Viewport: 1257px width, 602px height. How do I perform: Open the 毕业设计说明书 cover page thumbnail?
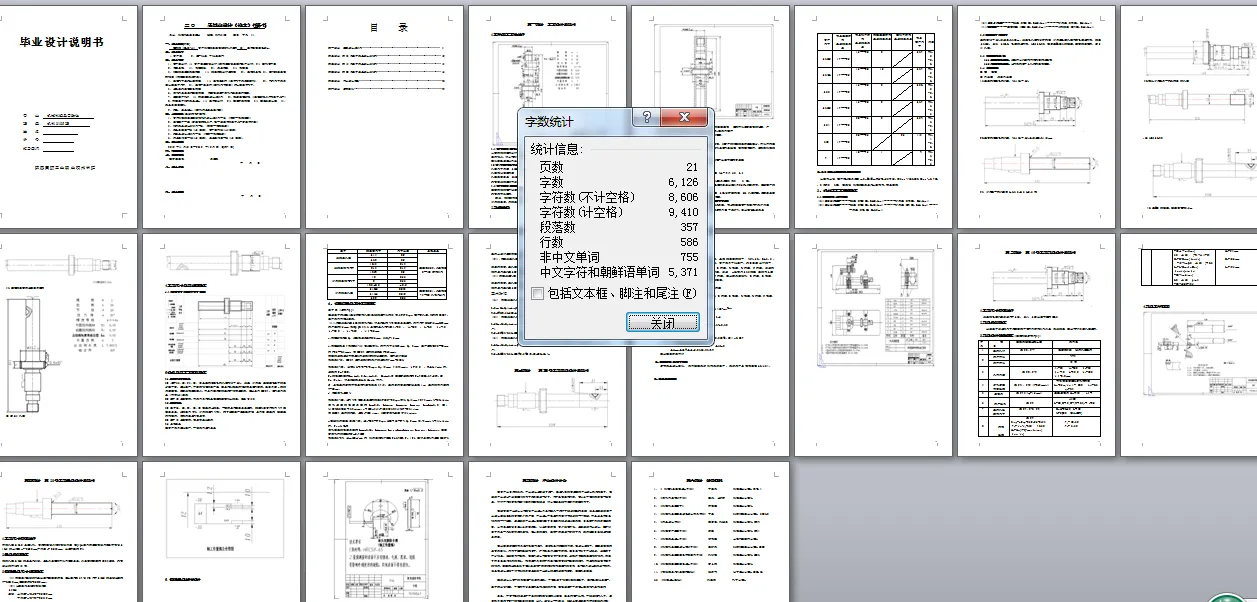[68, 115]
